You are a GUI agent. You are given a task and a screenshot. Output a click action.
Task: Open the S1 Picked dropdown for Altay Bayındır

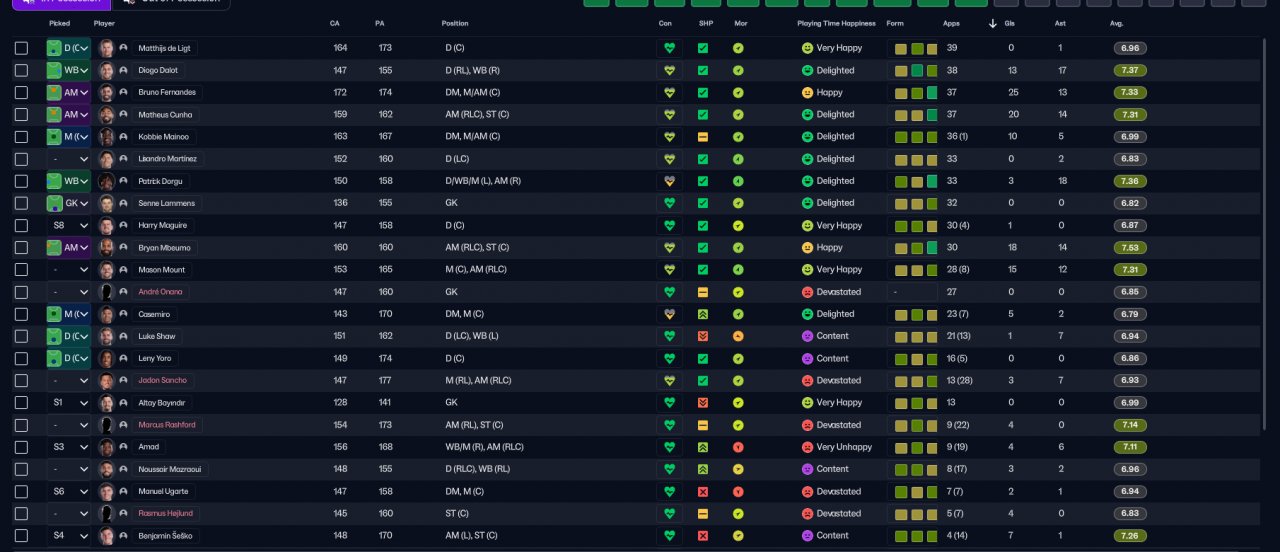[x=68, y=402]
